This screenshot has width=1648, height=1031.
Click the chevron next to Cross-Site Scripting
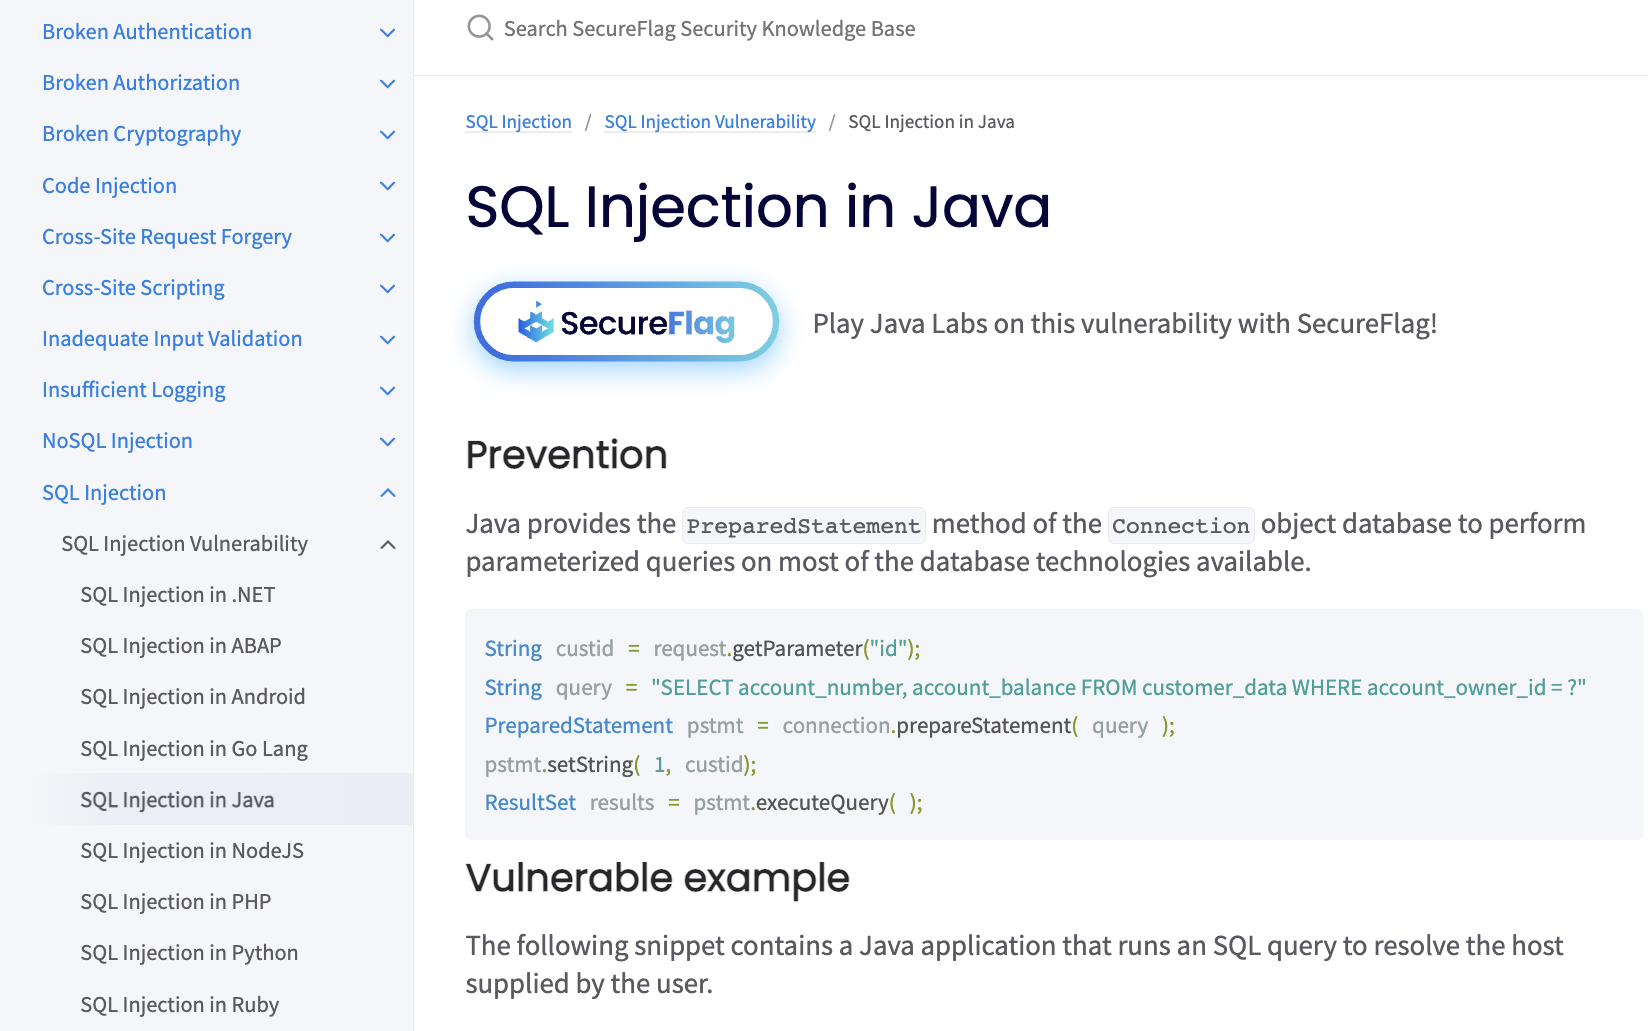click(387, 288)
